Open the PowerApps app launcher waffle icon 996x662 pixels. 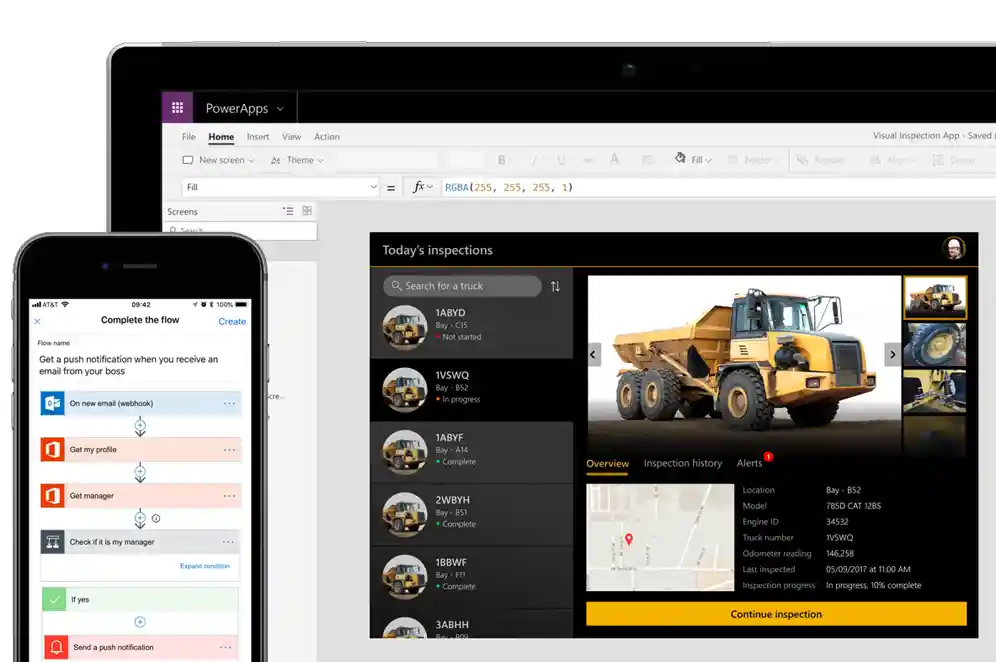tap(177, 108)
